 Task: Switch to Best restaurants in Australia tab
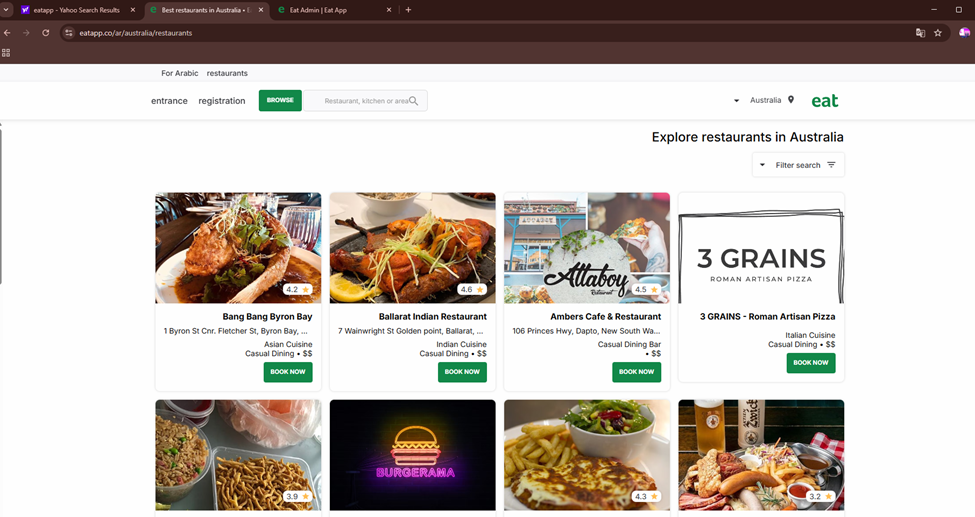pyautogui.click(x=205, y=10)
